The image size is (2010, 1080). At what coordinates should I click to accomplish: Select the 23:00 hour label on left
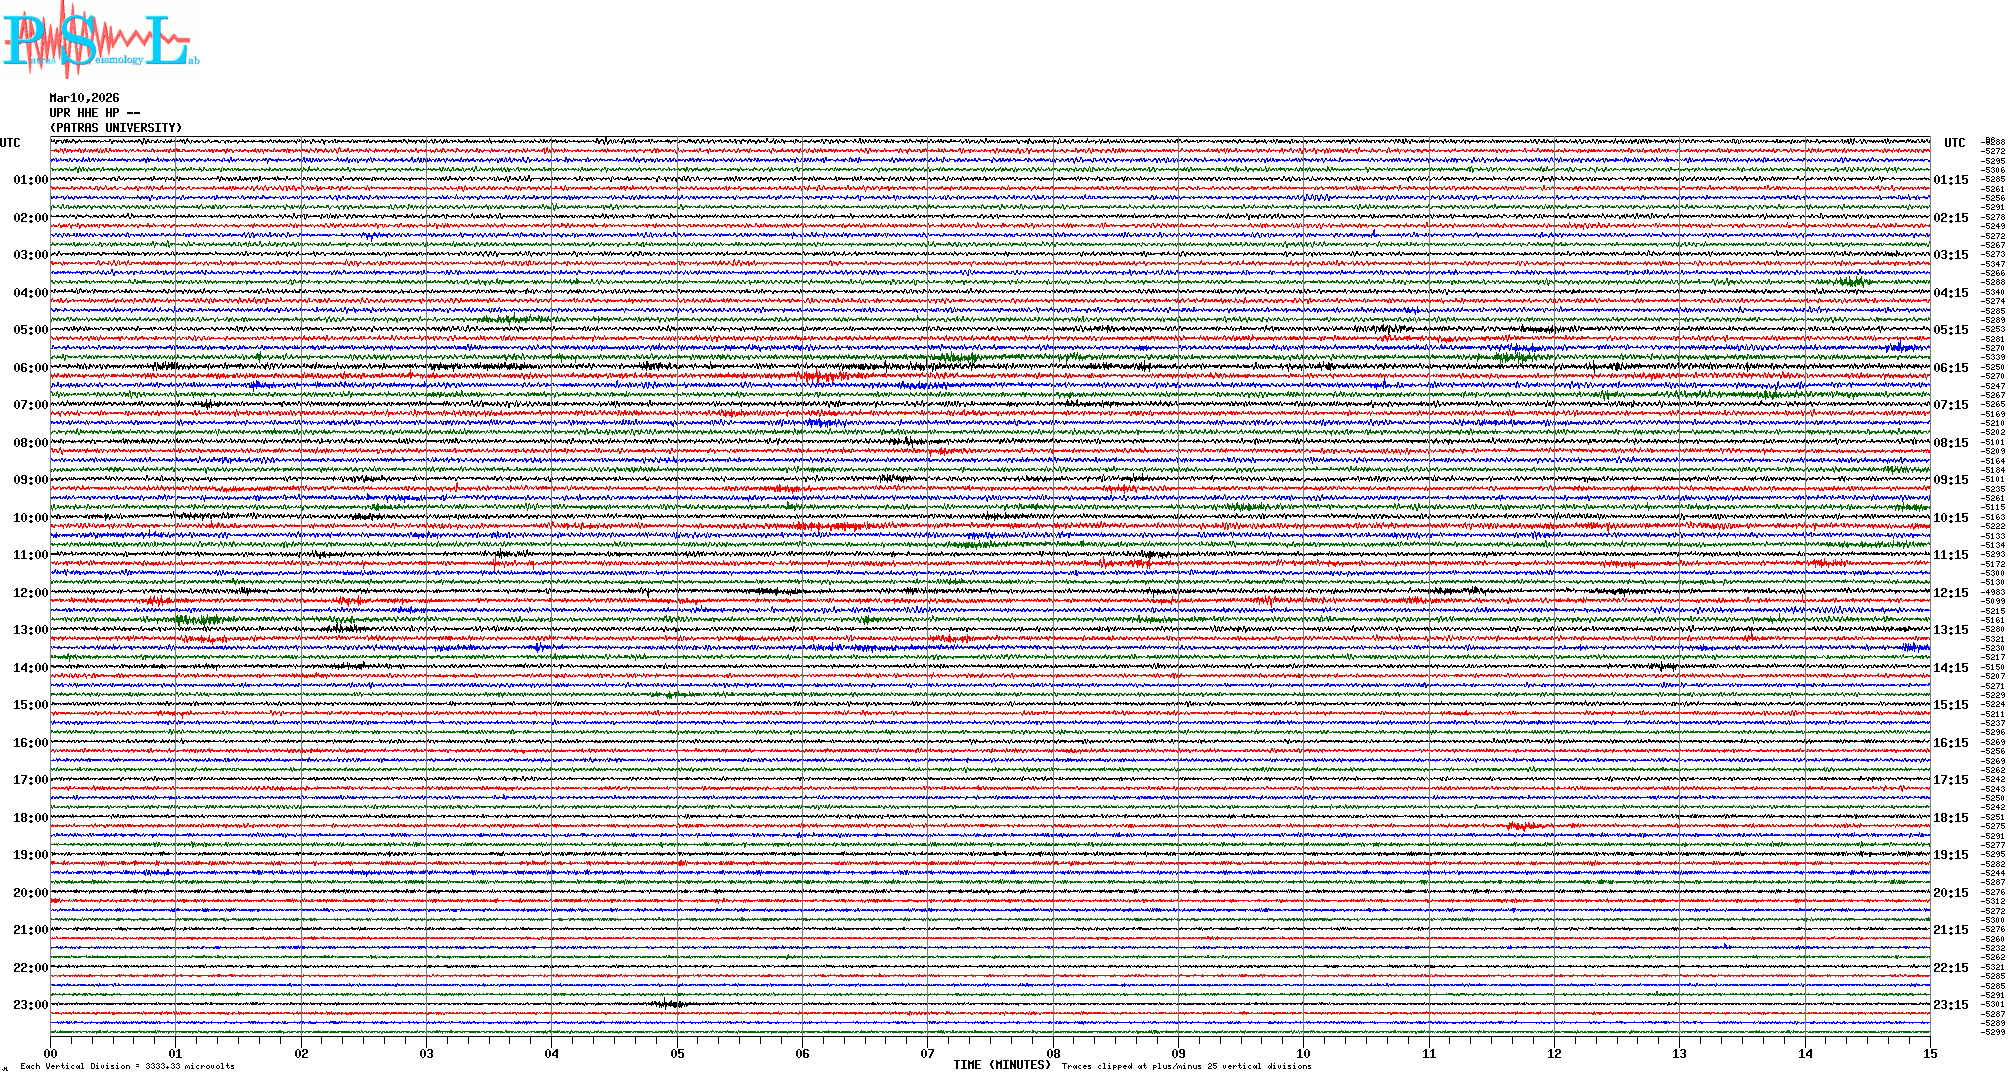[x=30, y=1005]
